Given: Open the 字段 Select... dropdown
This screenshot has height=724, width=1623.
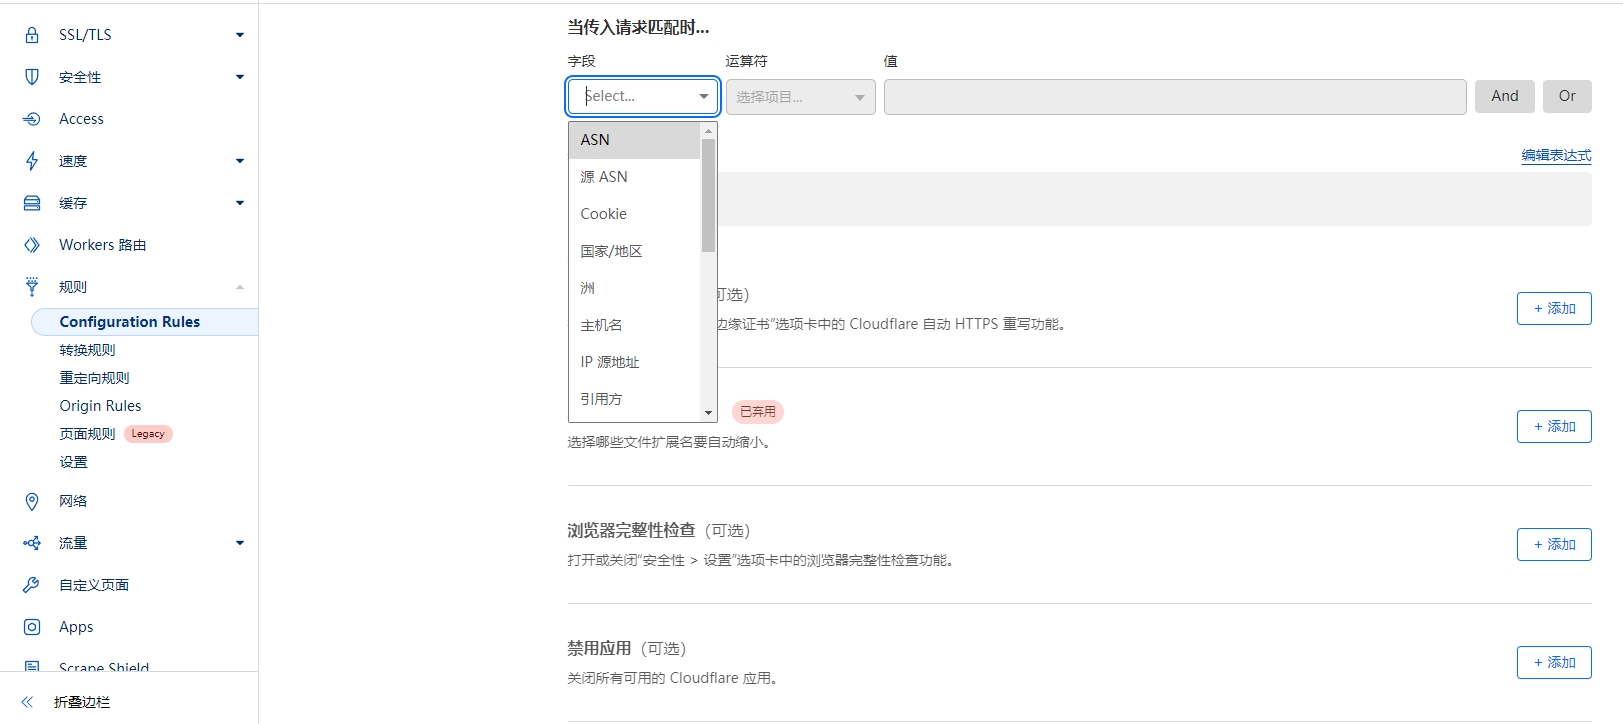Looking at the screenshot, I should tap(643, 96).
